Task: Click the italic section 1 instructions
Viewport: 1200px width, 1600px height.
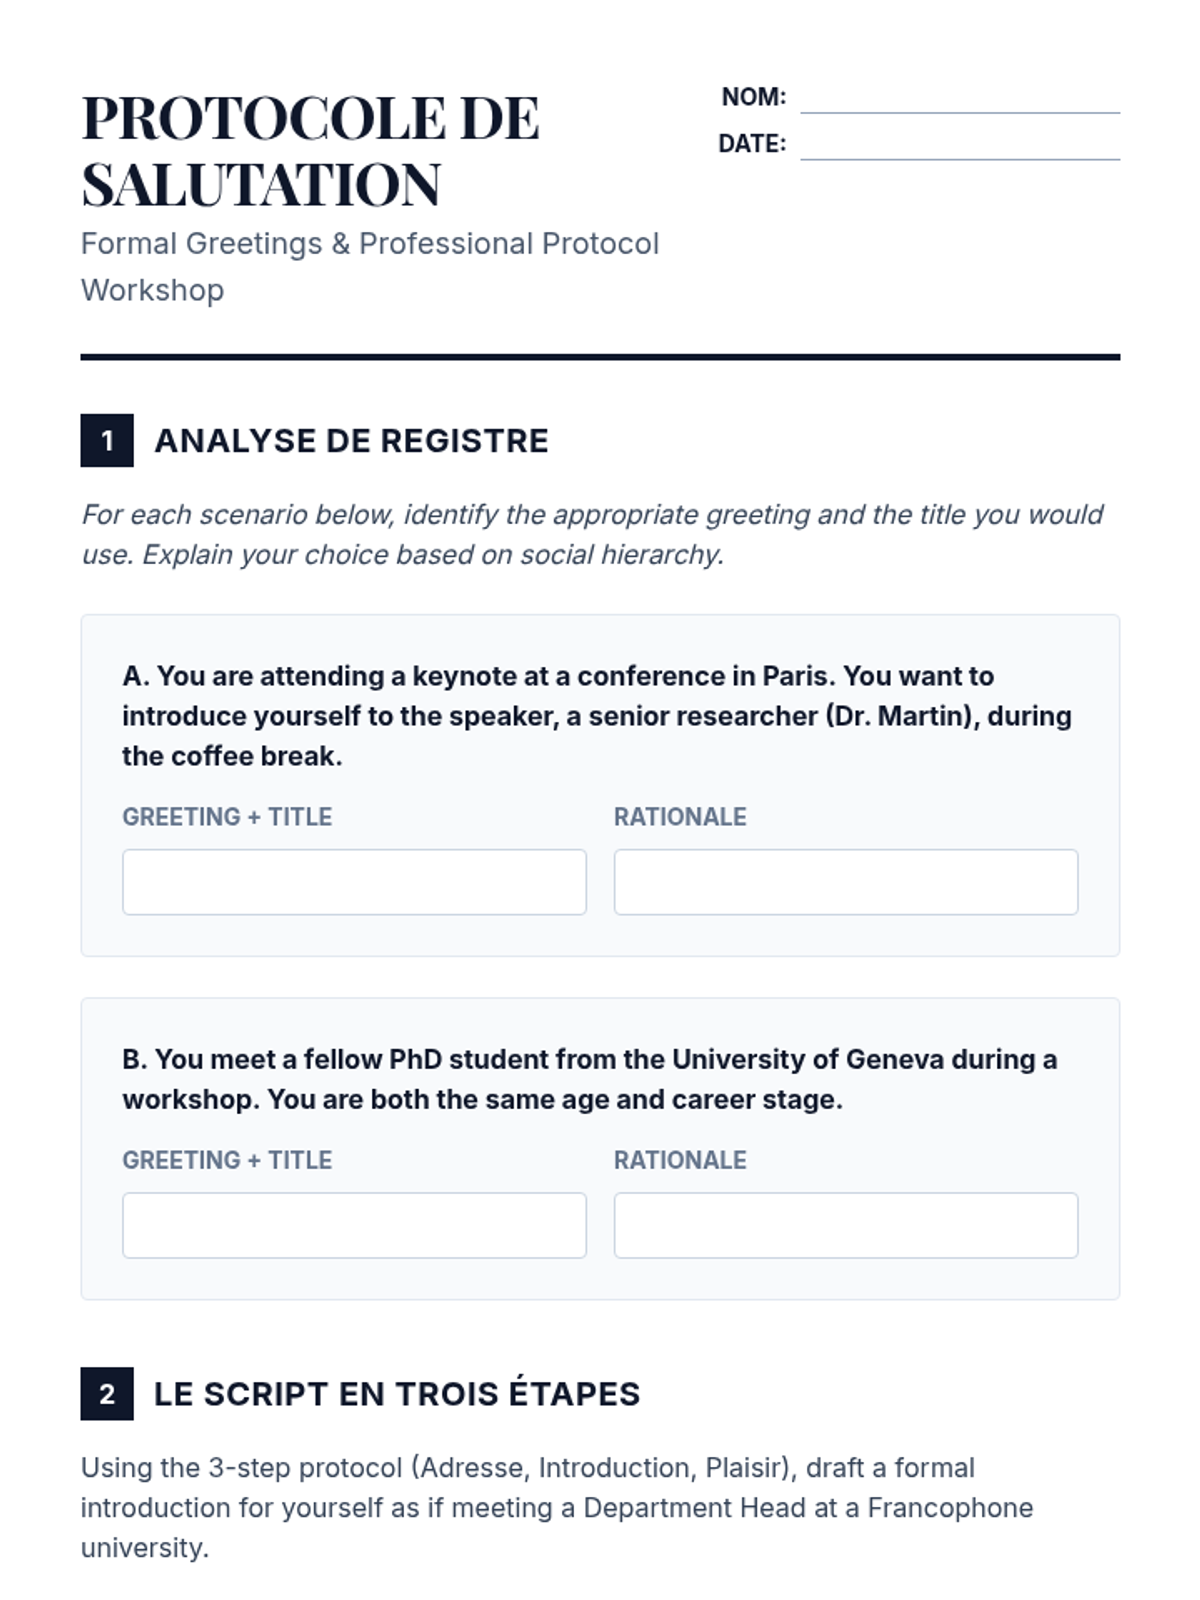Action: [x=591, y=534]
